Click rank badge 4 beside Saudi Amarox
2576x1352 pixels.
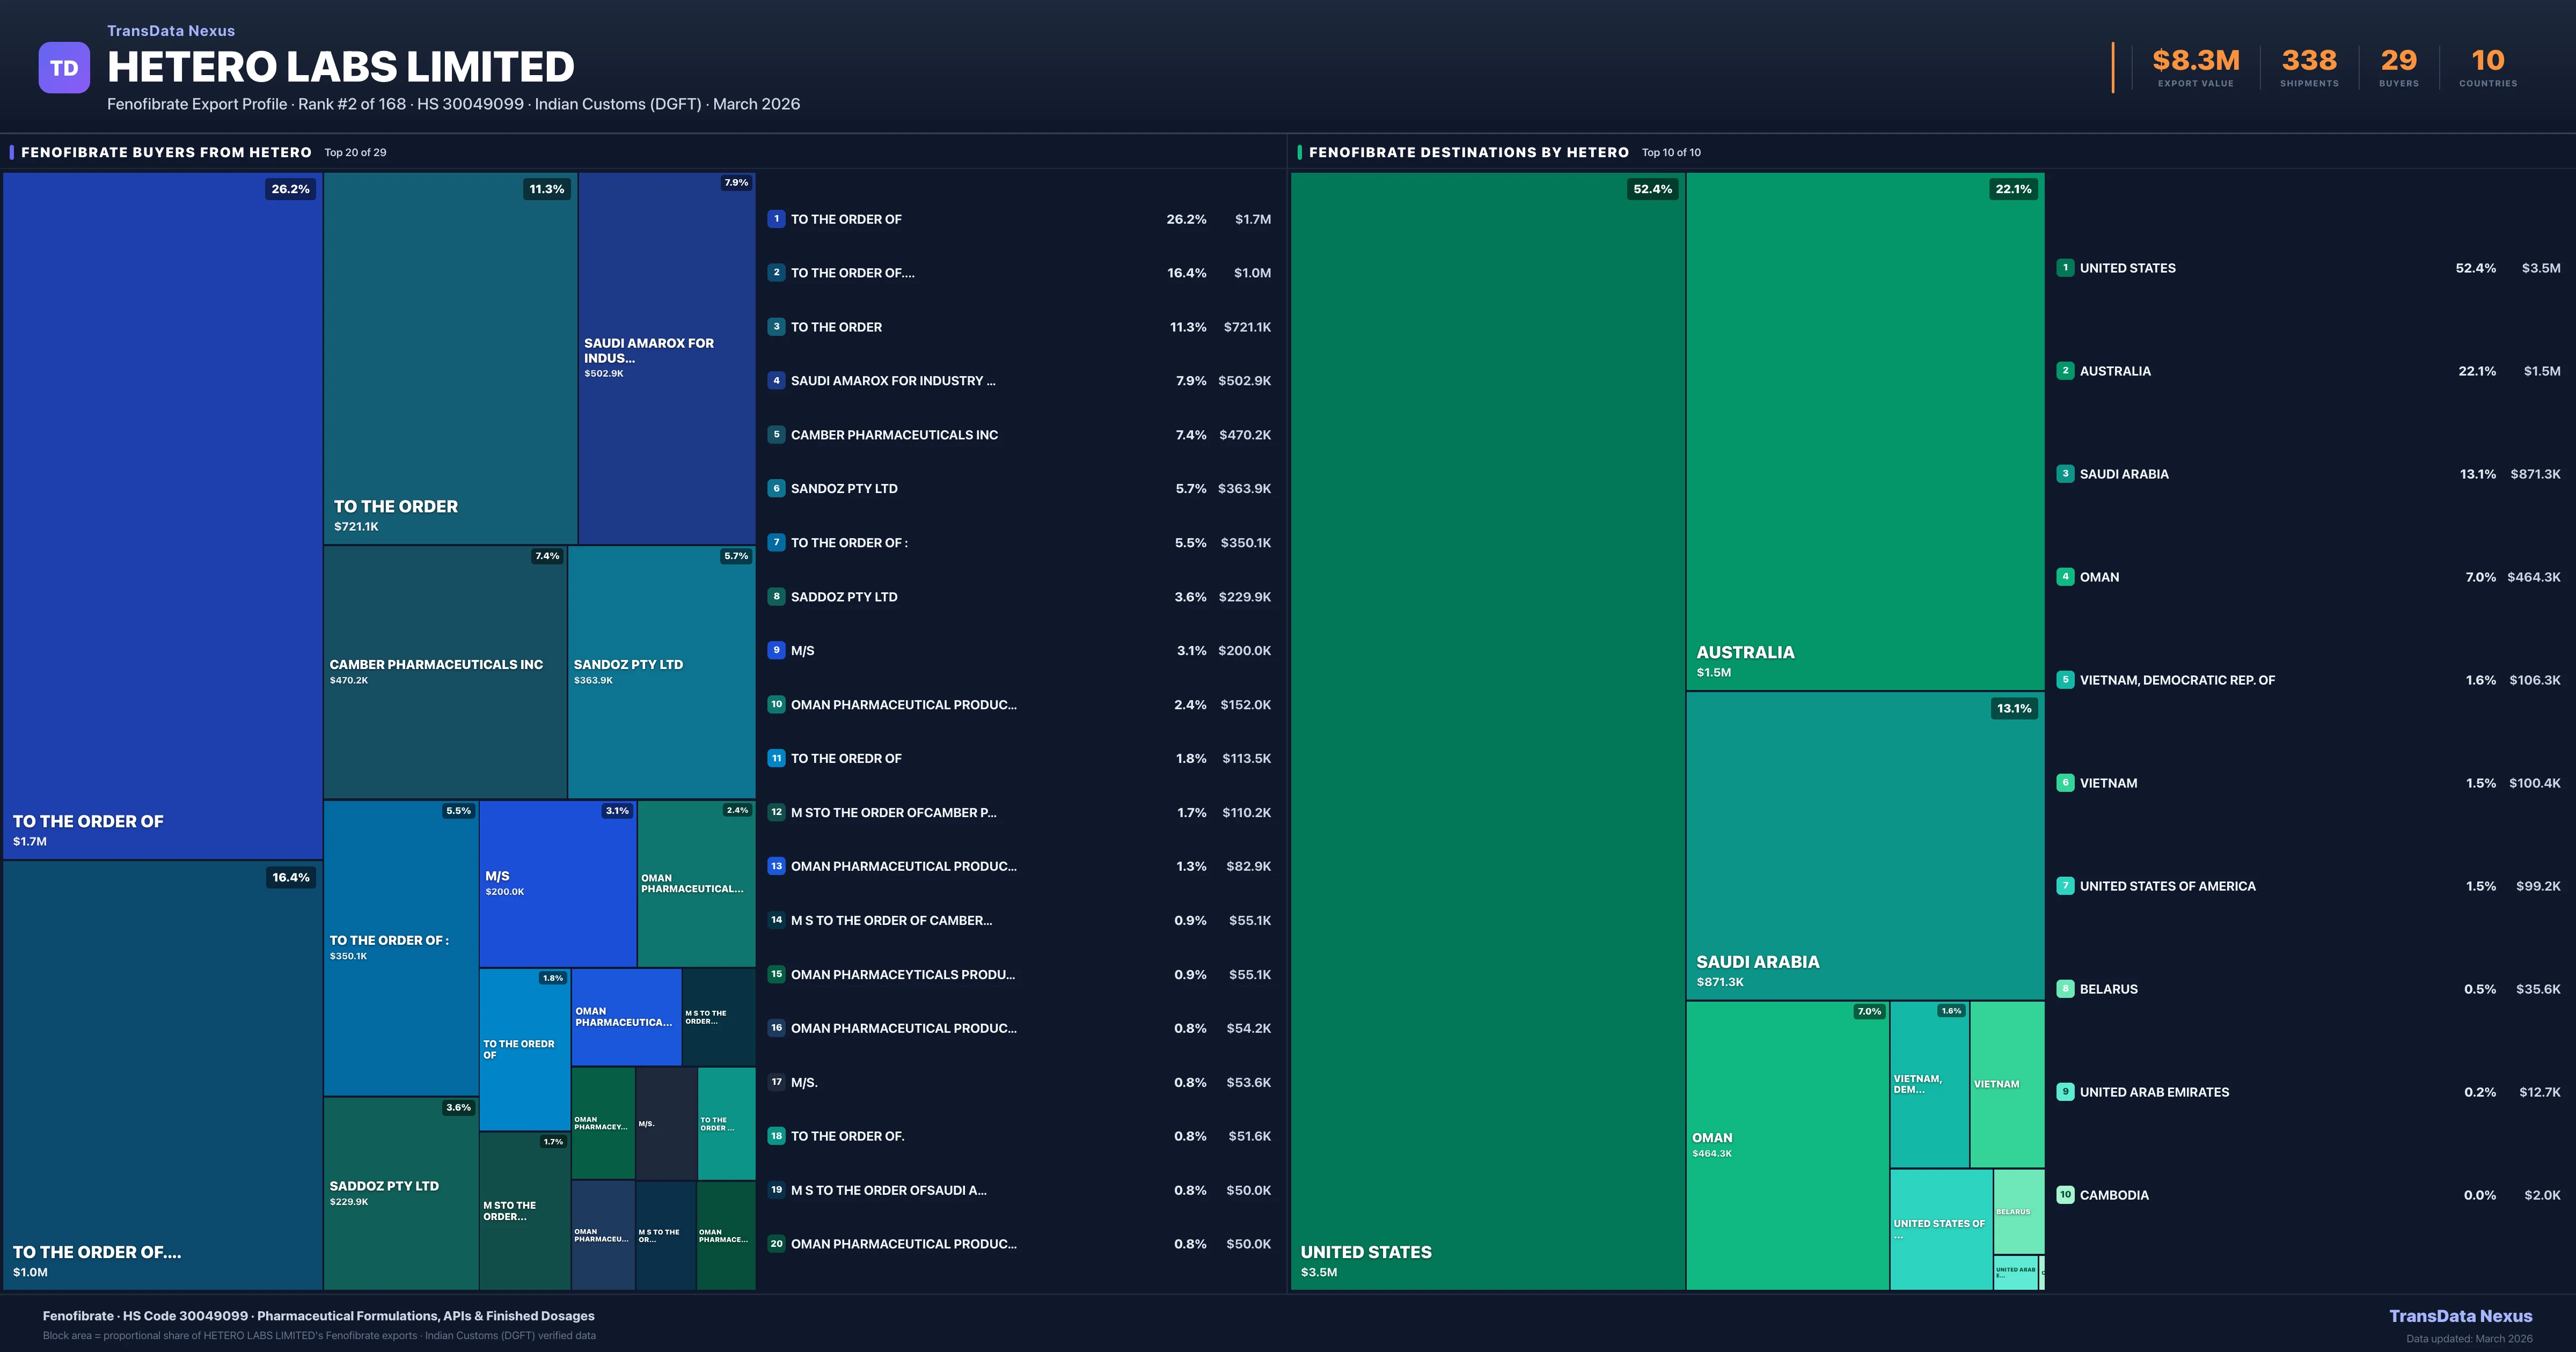tap(776, 381)
